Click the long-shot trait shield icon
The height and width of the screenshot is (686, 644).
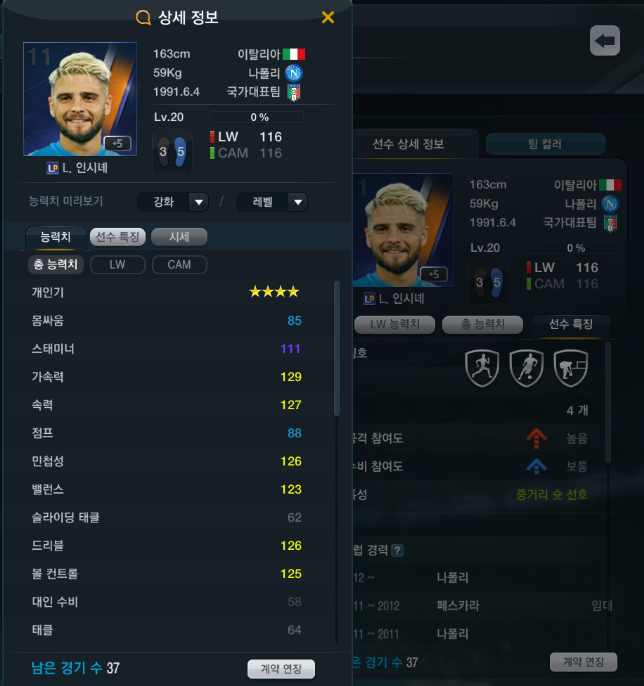coord(570,368)
